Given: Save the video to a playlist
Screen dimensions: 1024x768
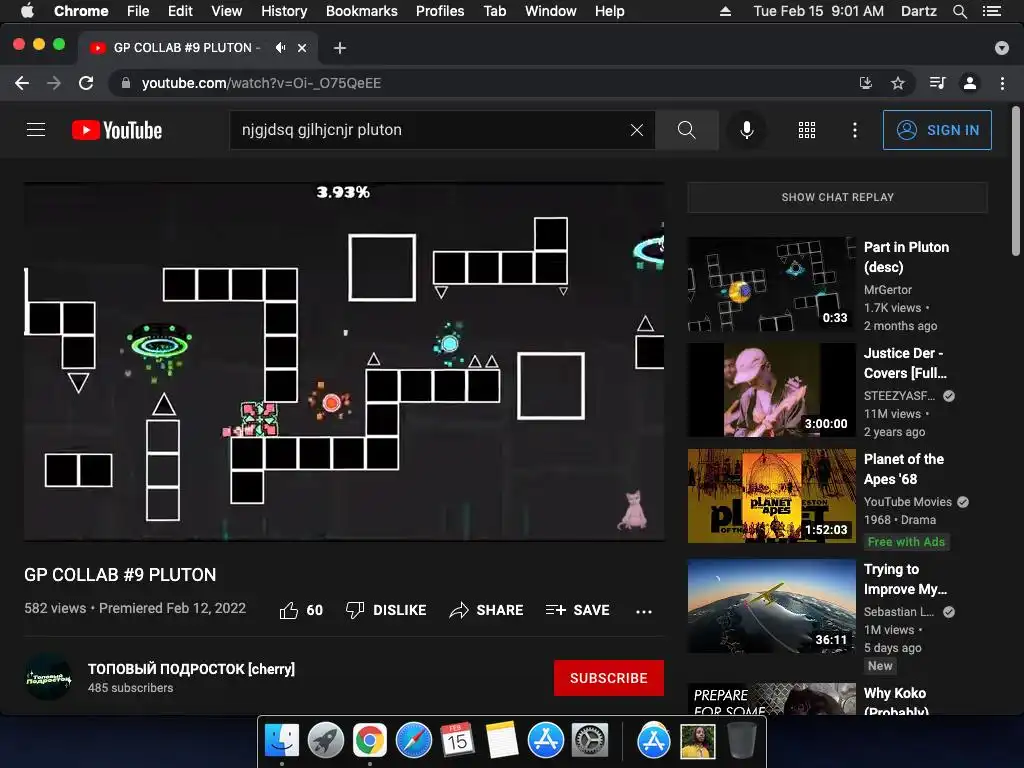Looking at the screenshot, I should point(577,610).
